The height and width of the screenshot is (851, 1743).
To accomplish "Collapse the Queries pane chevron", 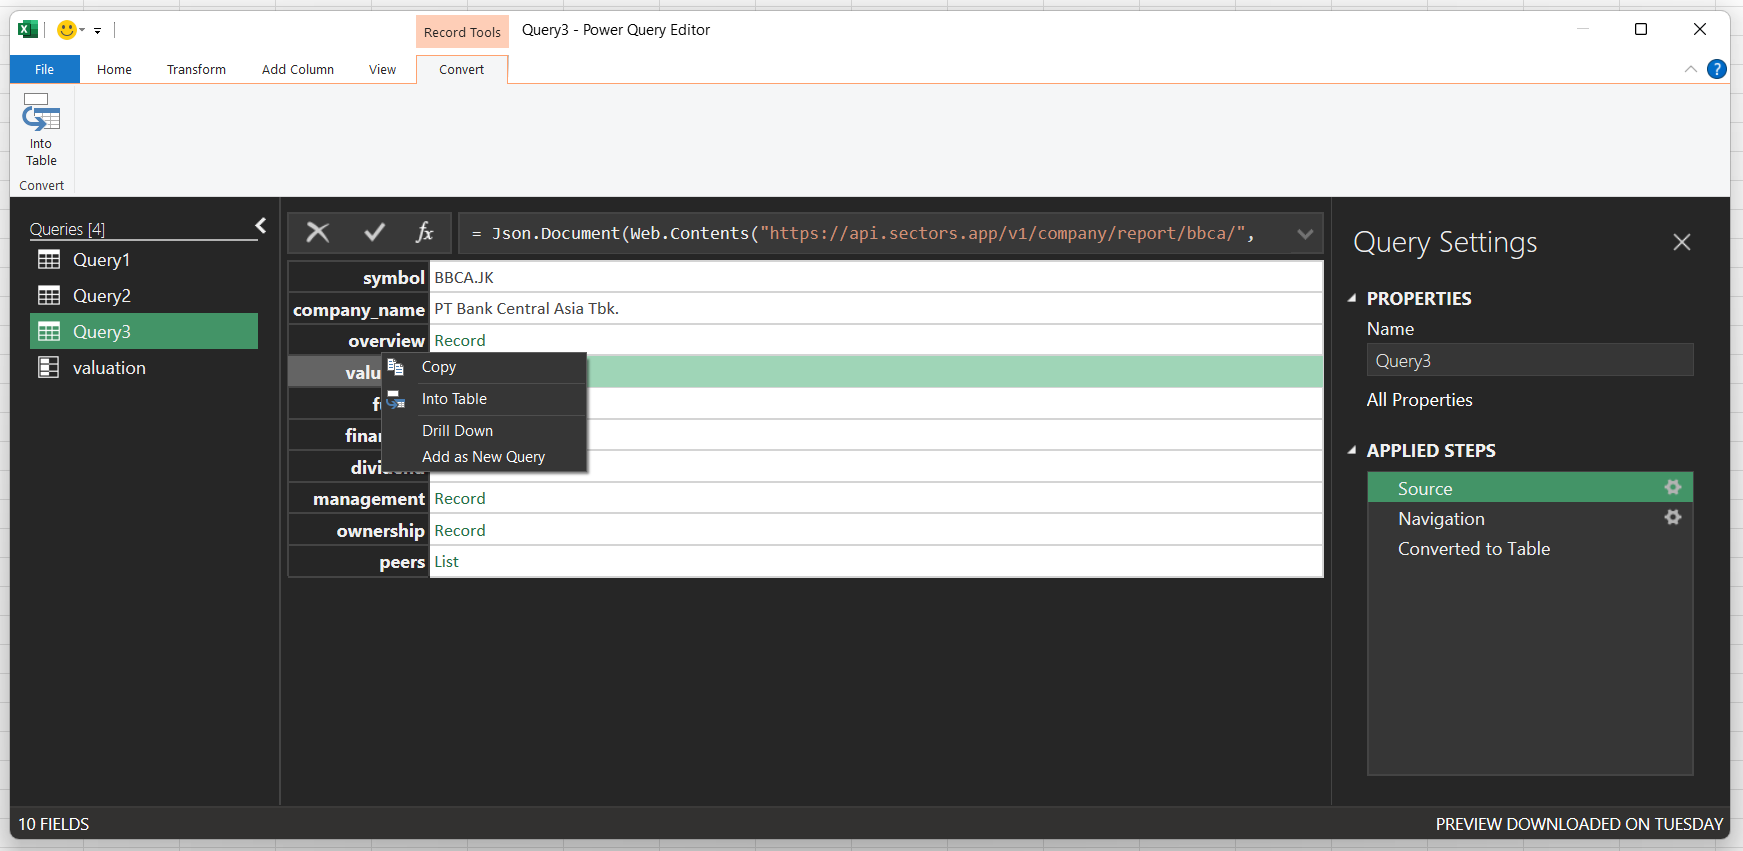I will pos(261,226).
